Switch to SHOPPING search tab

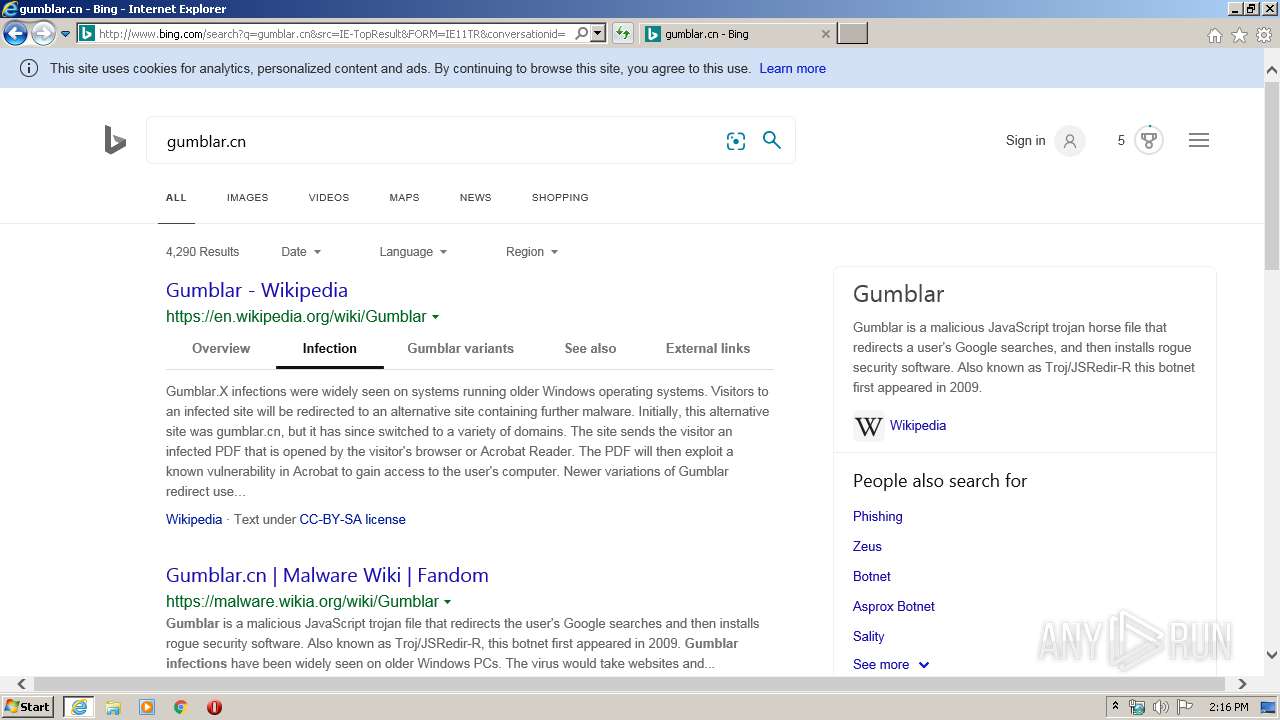(560, 197)
